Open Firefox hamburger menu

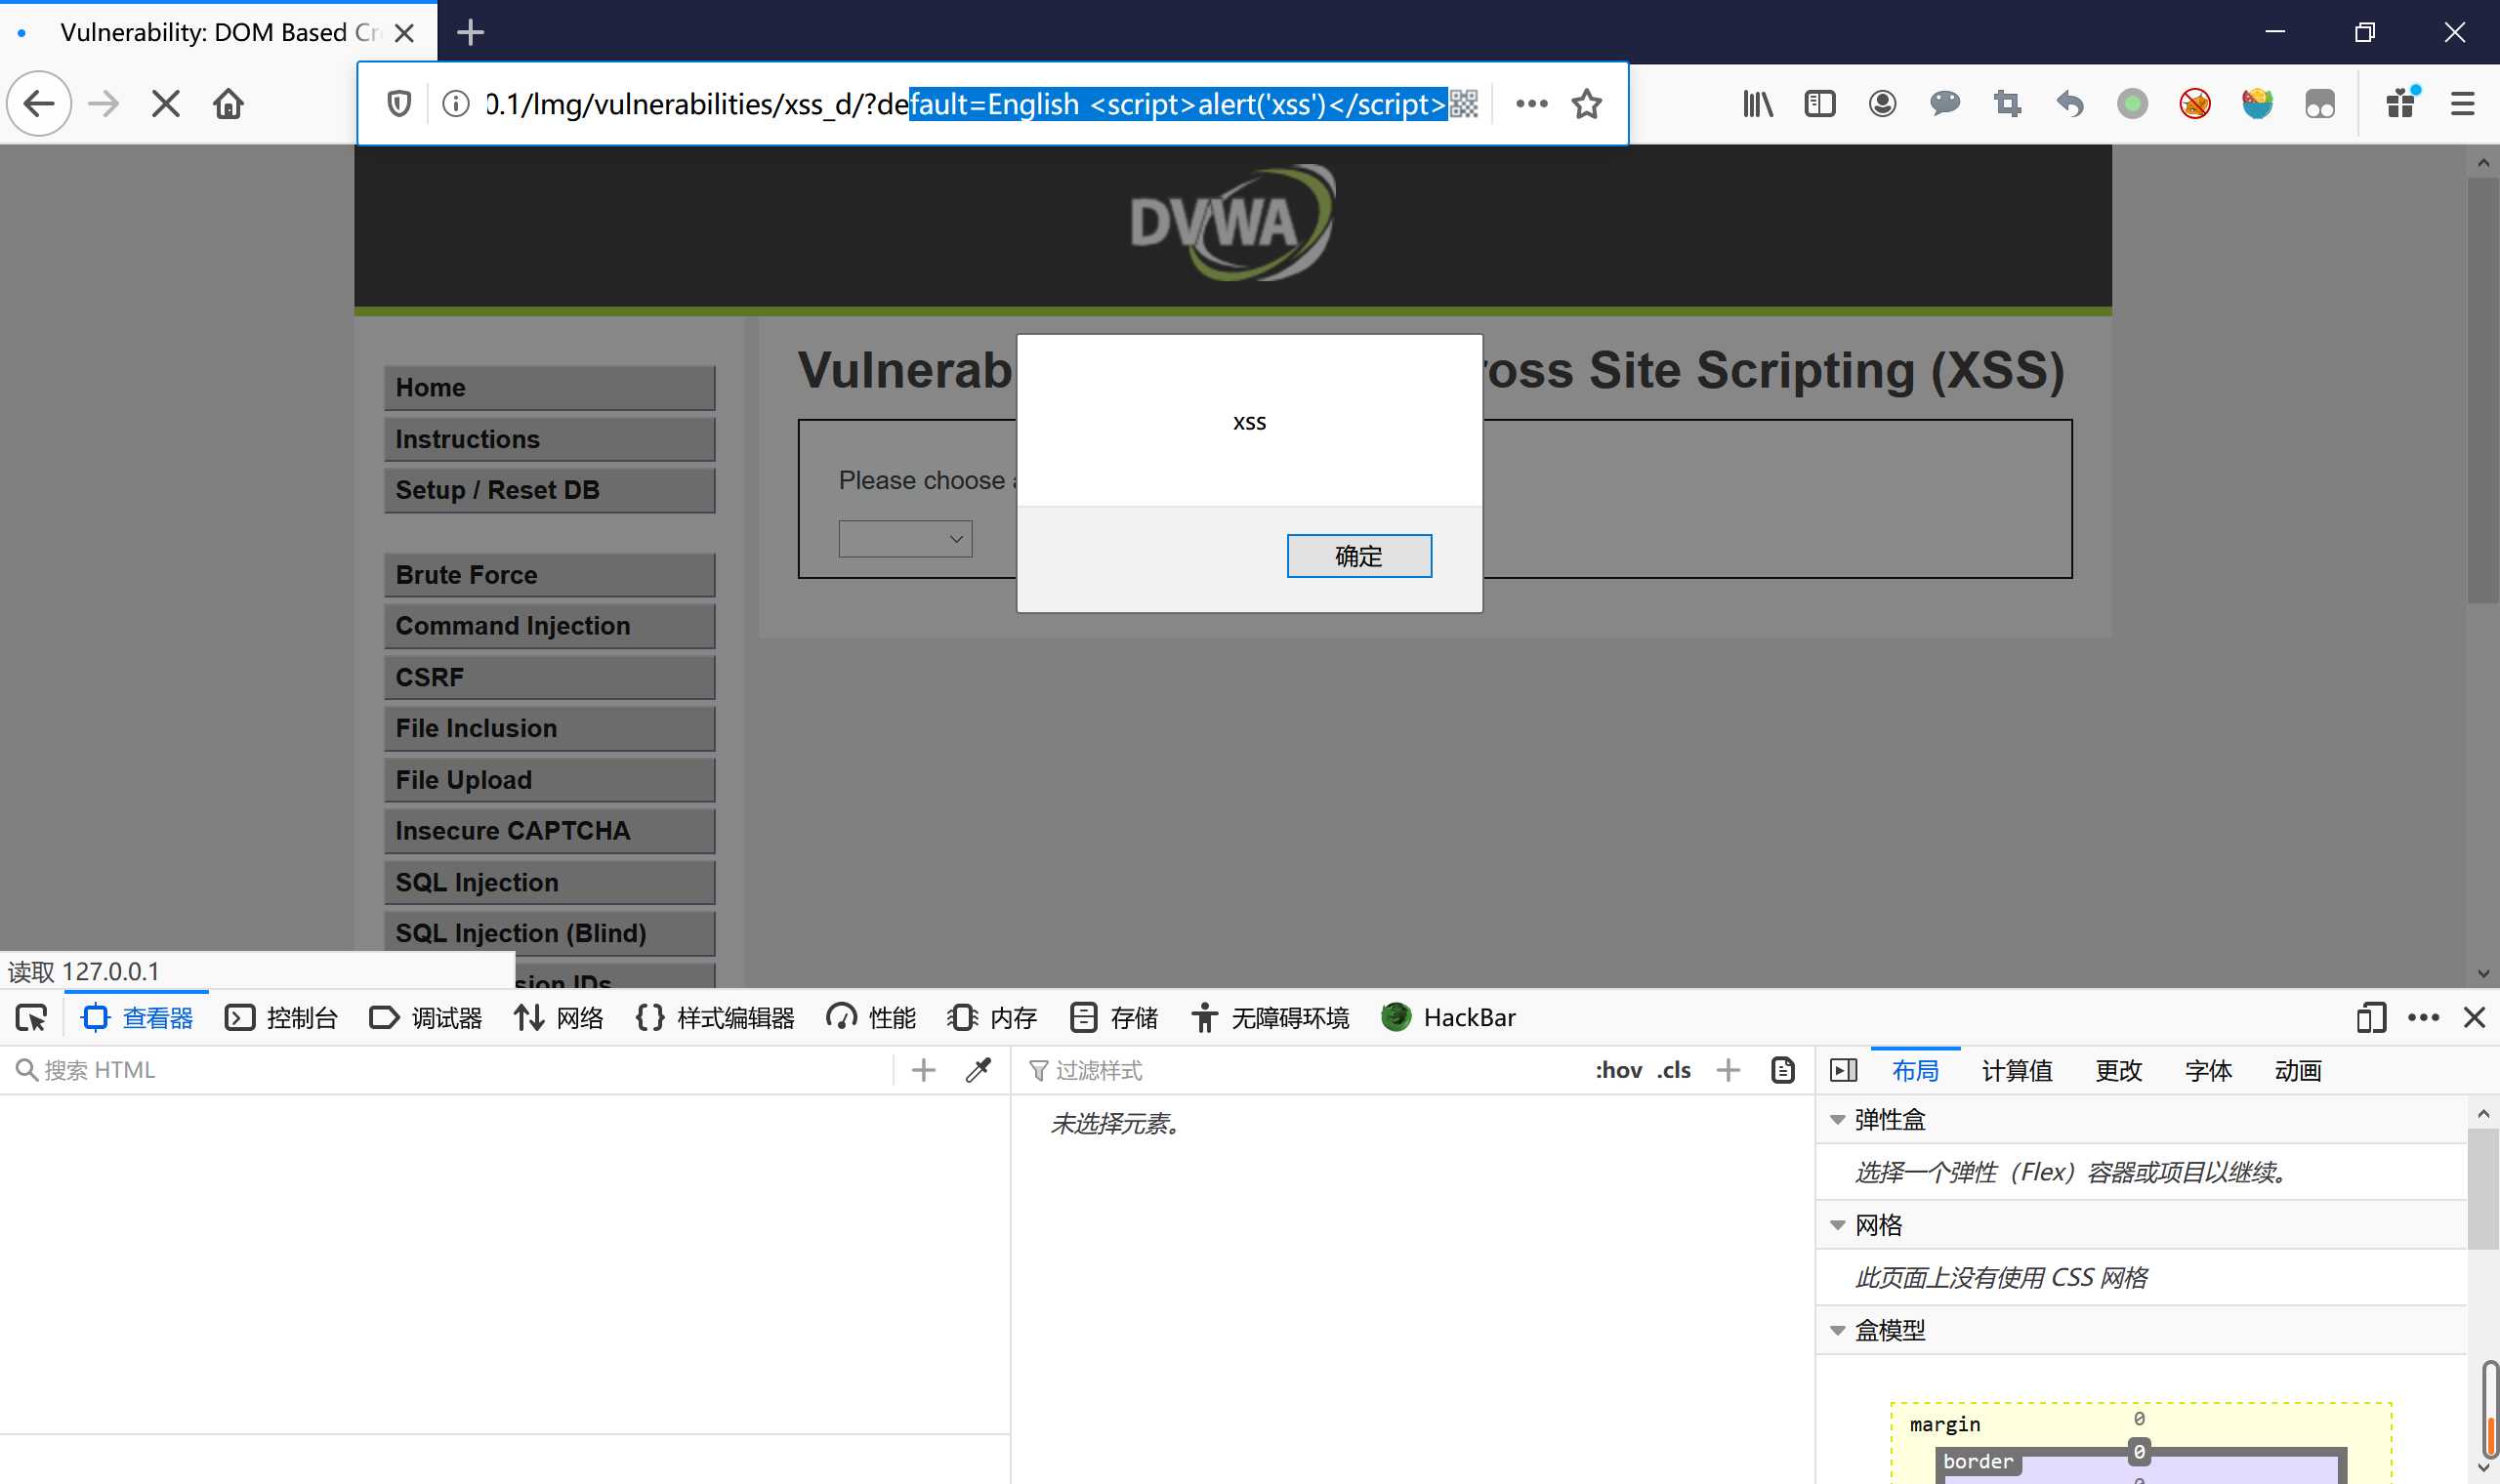[x=2462, y=104]
